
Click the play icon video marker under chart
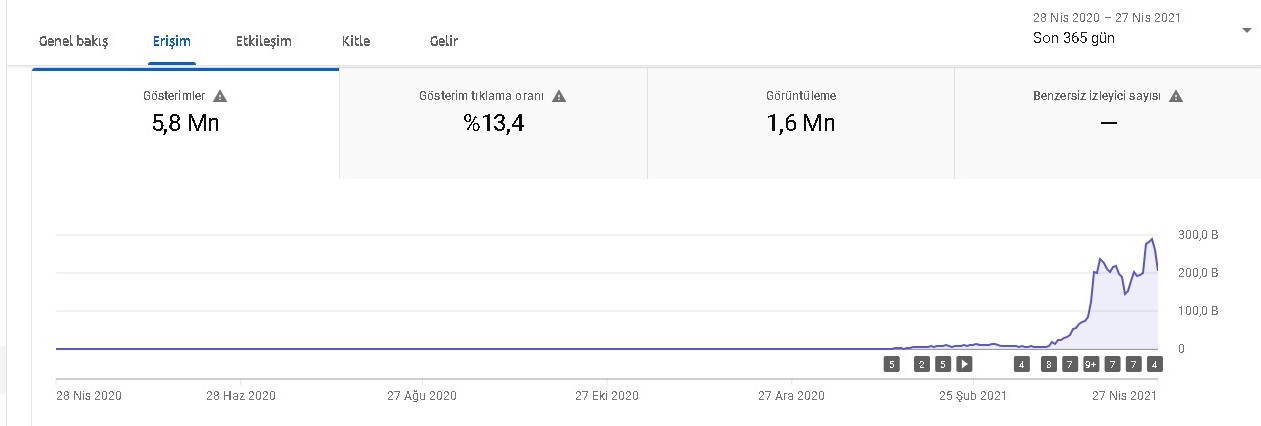point(964,364)
